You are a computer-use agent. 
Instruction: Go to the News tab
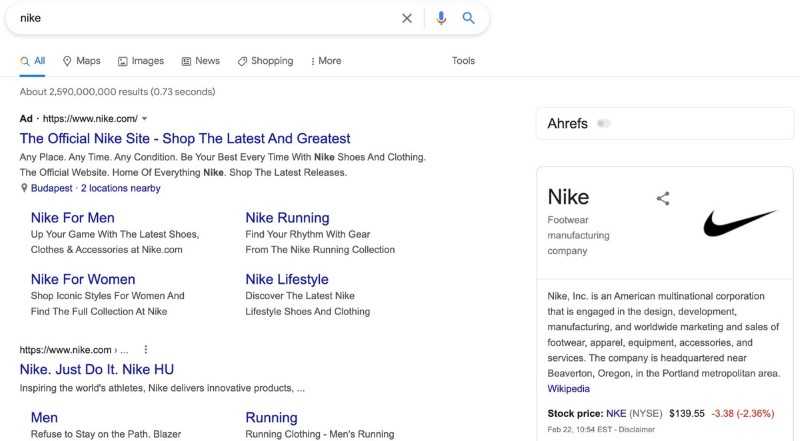tap(201, 61)
